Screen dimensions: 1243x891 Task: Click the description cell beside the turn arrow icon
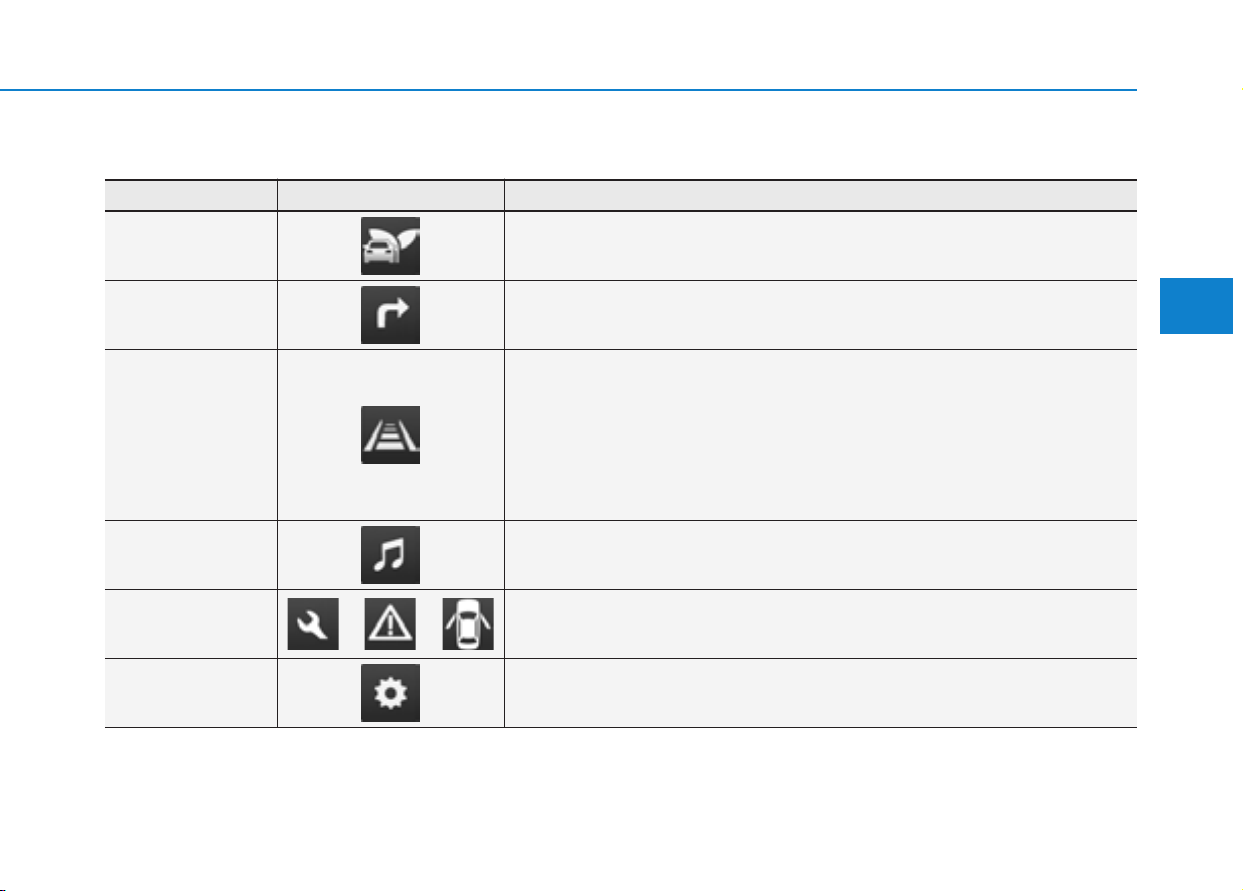(820, 315)
